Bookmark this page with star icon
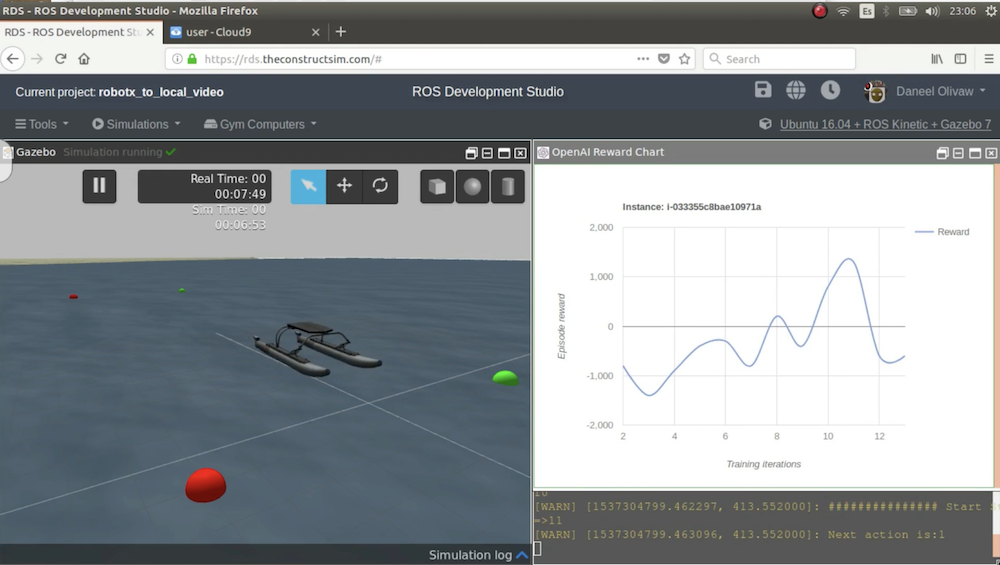The height and width of the screenshot is (565, 1000). (x=684, y=59)
